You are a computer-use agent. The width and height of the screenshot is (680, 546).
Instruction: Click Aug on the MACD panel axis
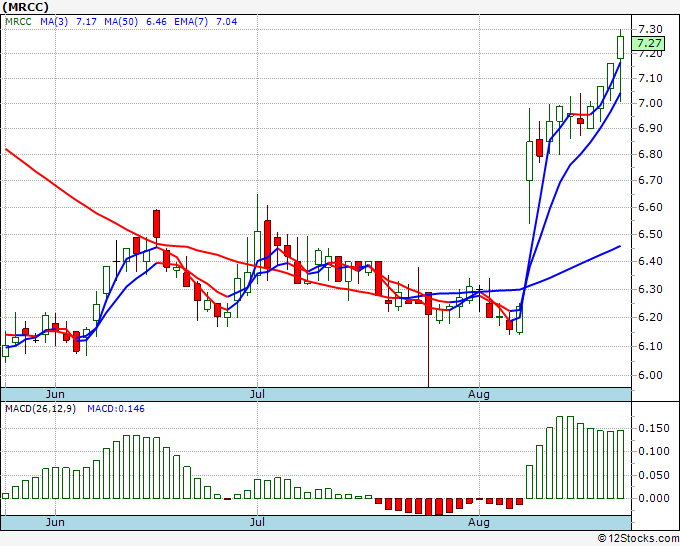click(x=479, y=522)
